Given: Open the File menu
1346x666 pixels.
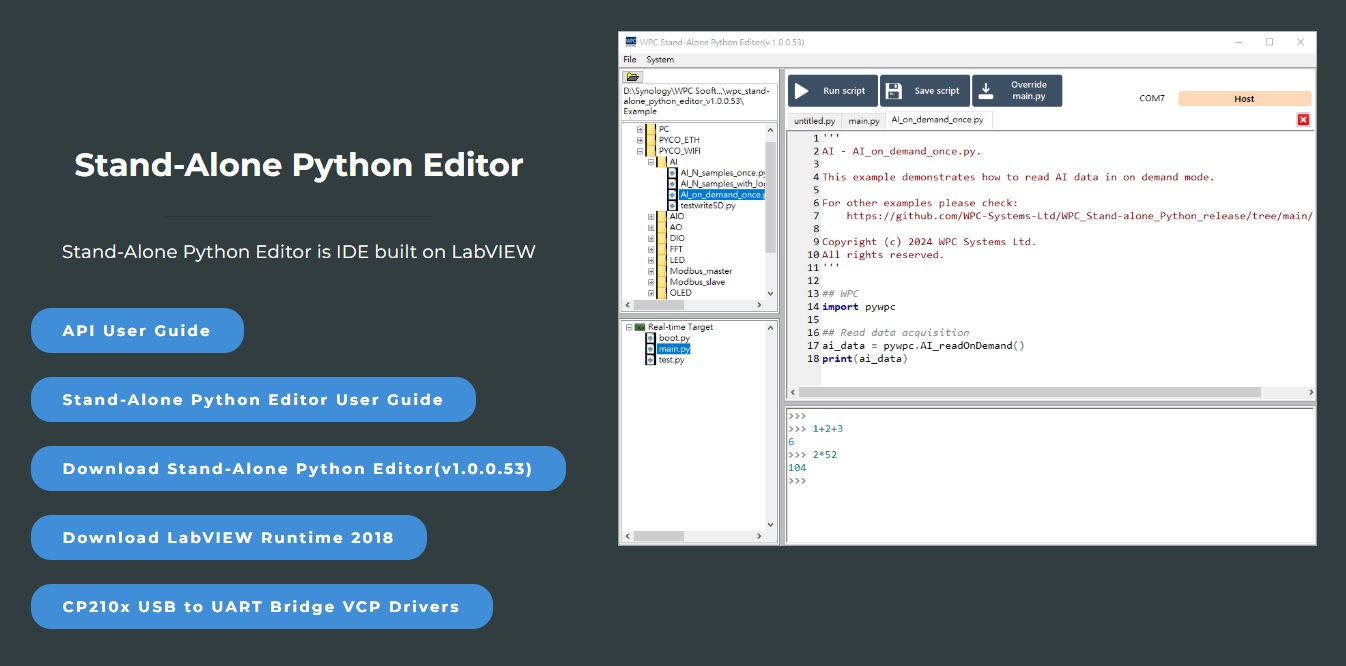Looking at the screenshot, I should pos(628,59).
